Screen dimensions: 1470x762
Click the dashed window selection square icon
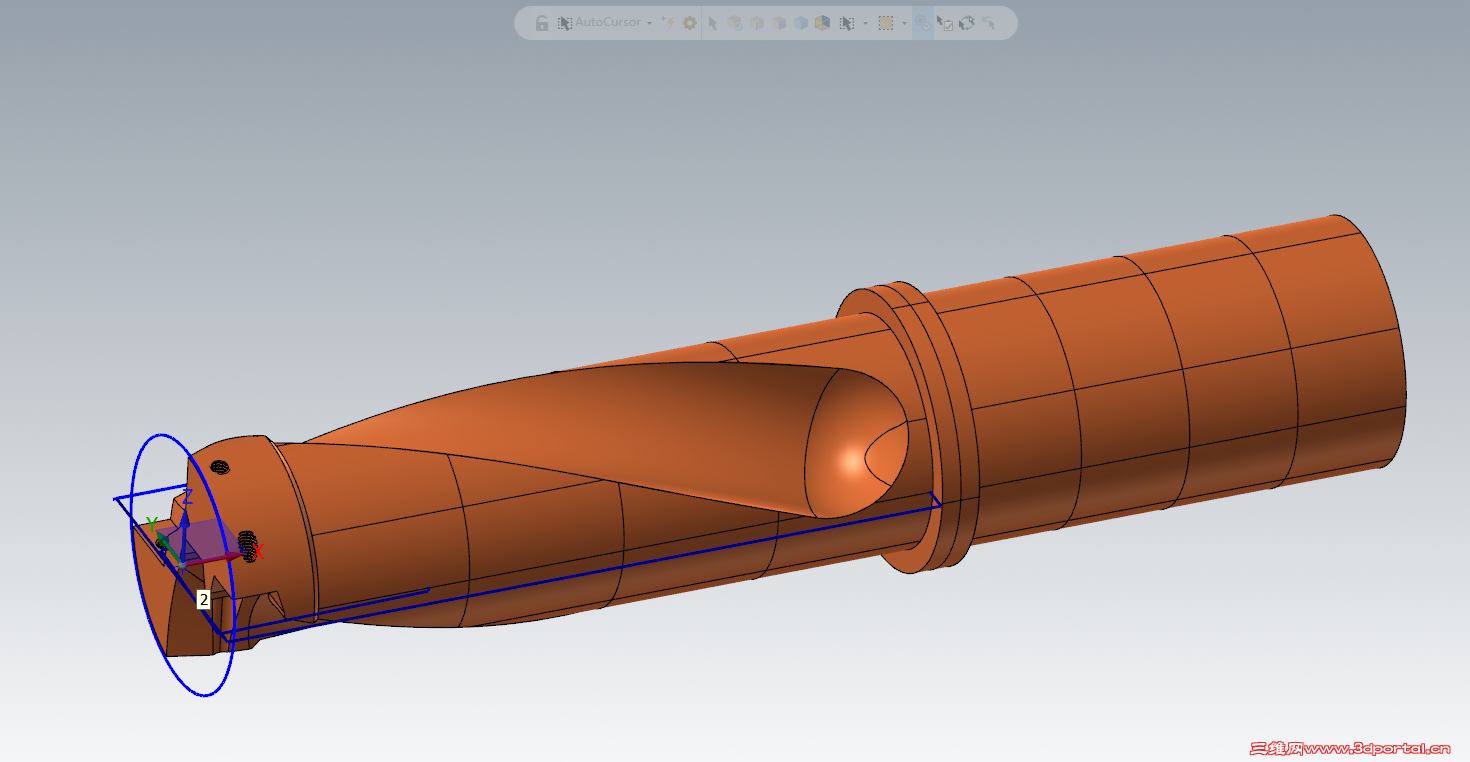[885, 23]
